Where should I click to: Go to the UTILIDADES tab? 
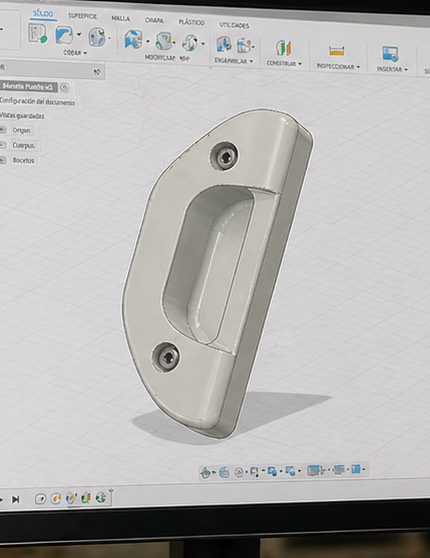point(234,25)
